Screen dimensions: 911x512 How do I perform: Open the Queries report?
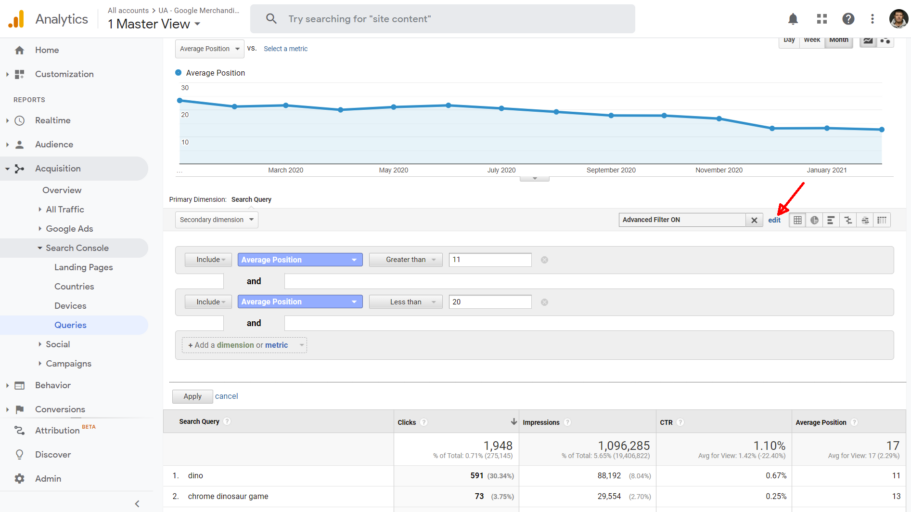pyautogui.click(x=70, y=325)
